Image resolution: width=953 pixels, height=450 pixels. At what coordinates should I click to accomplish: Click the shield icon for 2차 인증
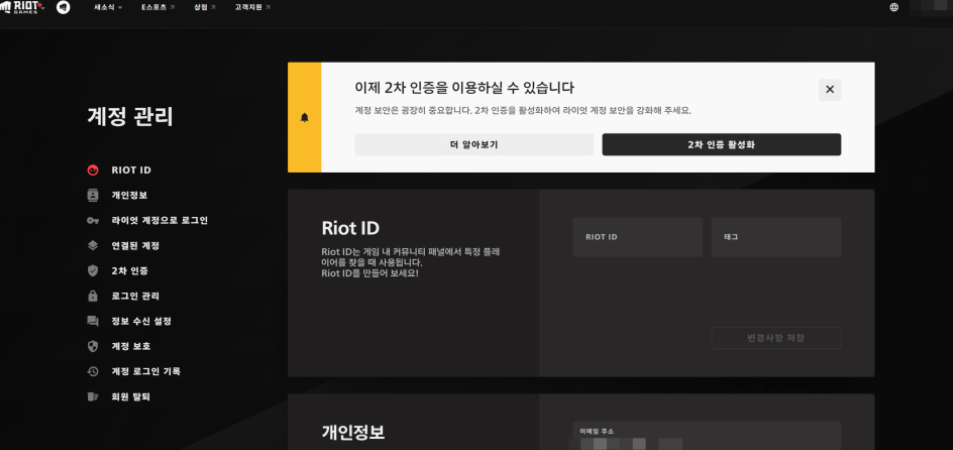click(x=92, y=271)
